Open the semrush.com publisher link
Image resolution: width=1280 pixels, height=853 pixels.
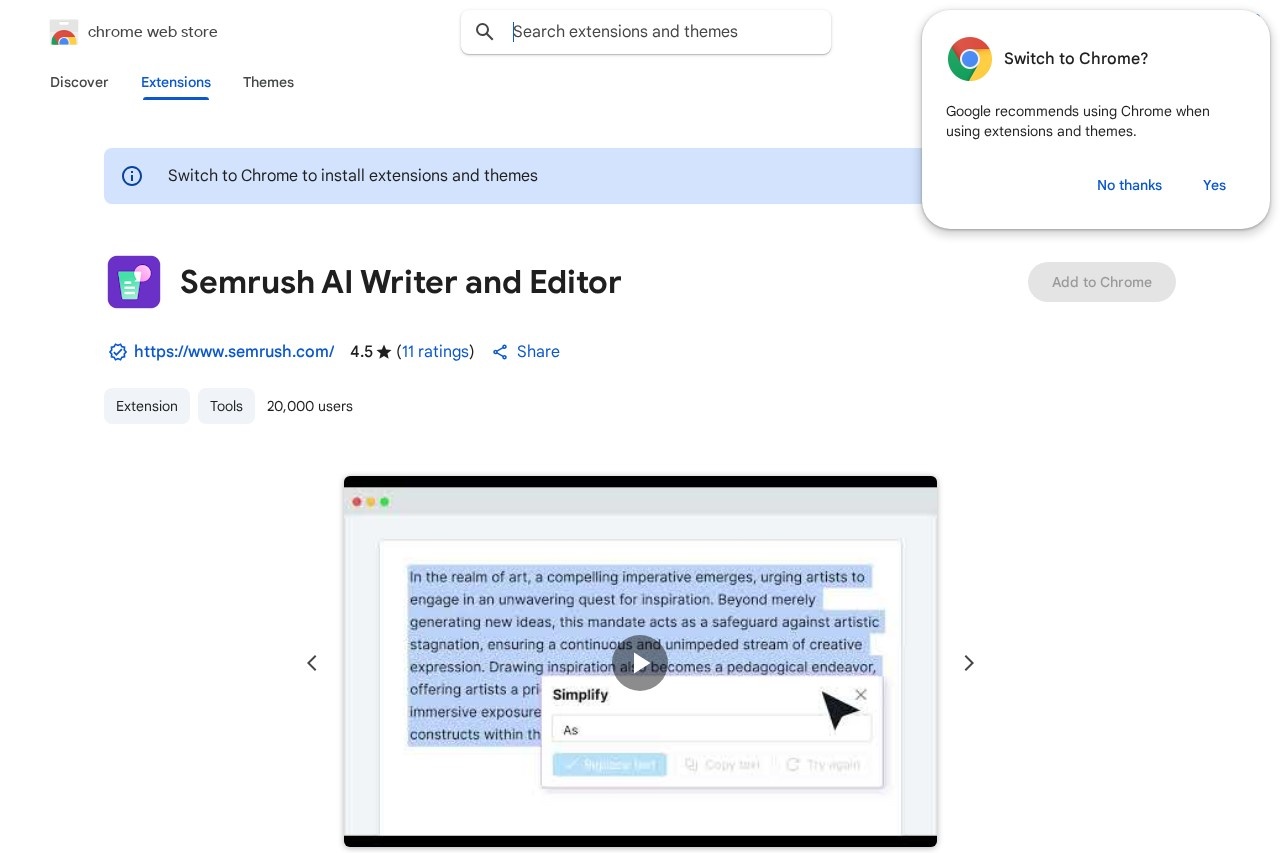(234, 352)
